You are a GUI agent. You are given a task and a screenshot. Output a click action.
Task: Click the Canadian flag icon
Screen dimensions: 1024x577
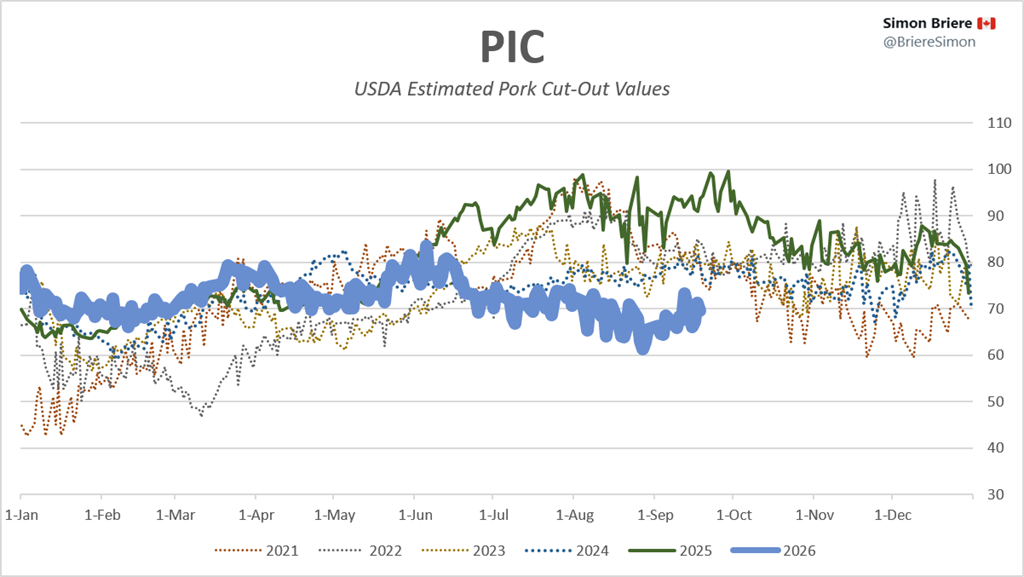(986, 23)
